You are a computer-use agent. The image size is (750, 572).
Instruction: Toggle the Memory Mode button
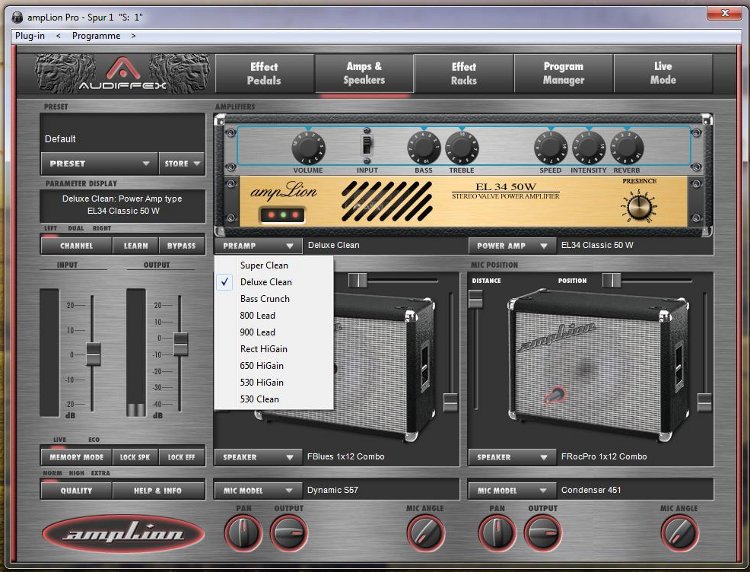[77, 457]
